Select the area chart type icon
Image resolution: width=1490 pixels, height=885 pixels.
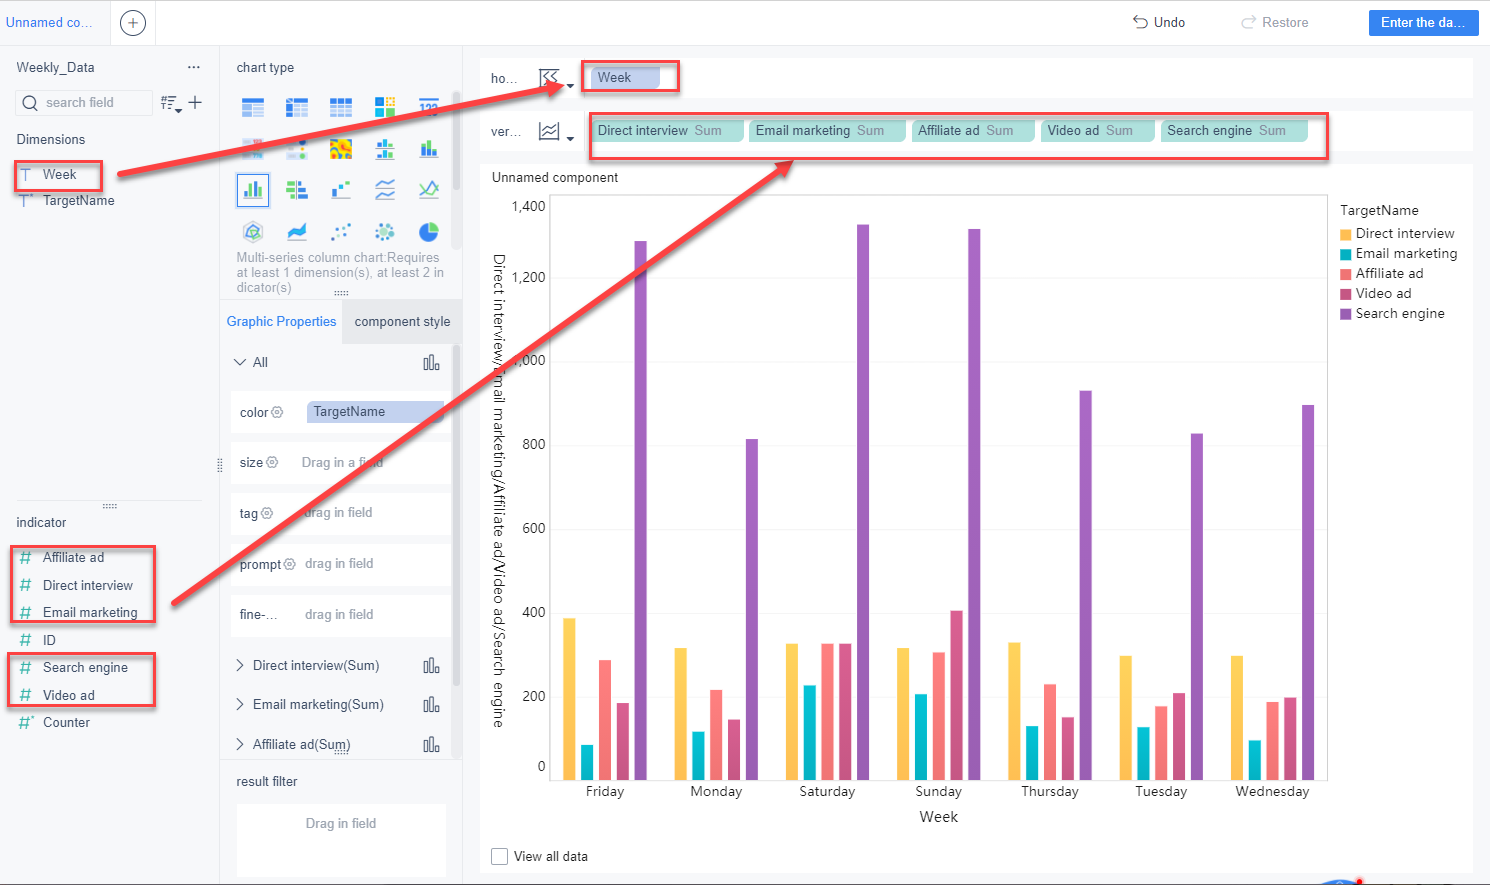(x=297, y=232)
